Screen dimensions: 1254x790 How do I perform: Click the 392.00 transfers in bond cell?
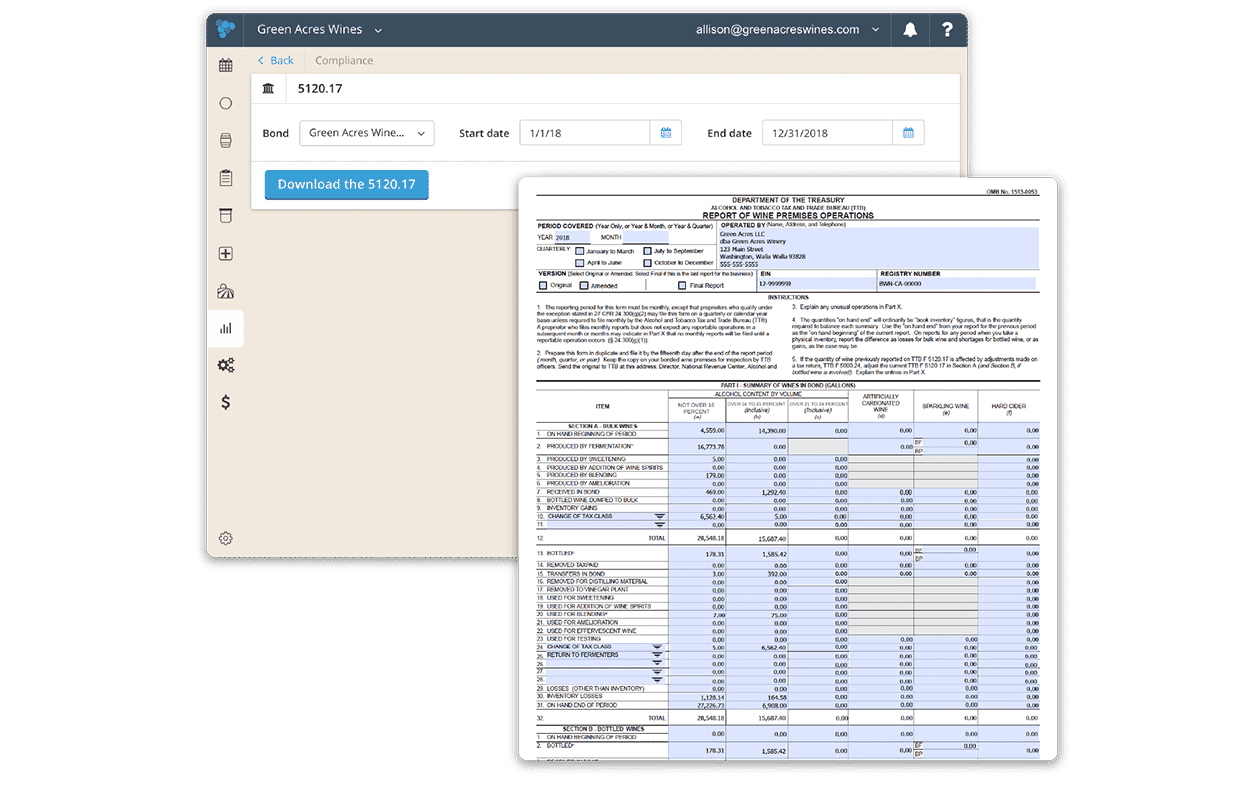tap(757, 574)
